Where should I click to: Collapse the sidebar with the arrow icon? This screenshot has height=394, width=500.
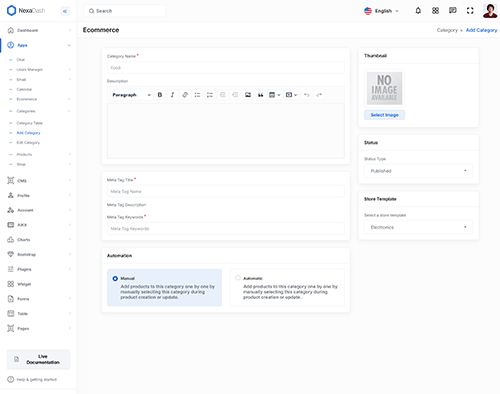pos(65,11)
